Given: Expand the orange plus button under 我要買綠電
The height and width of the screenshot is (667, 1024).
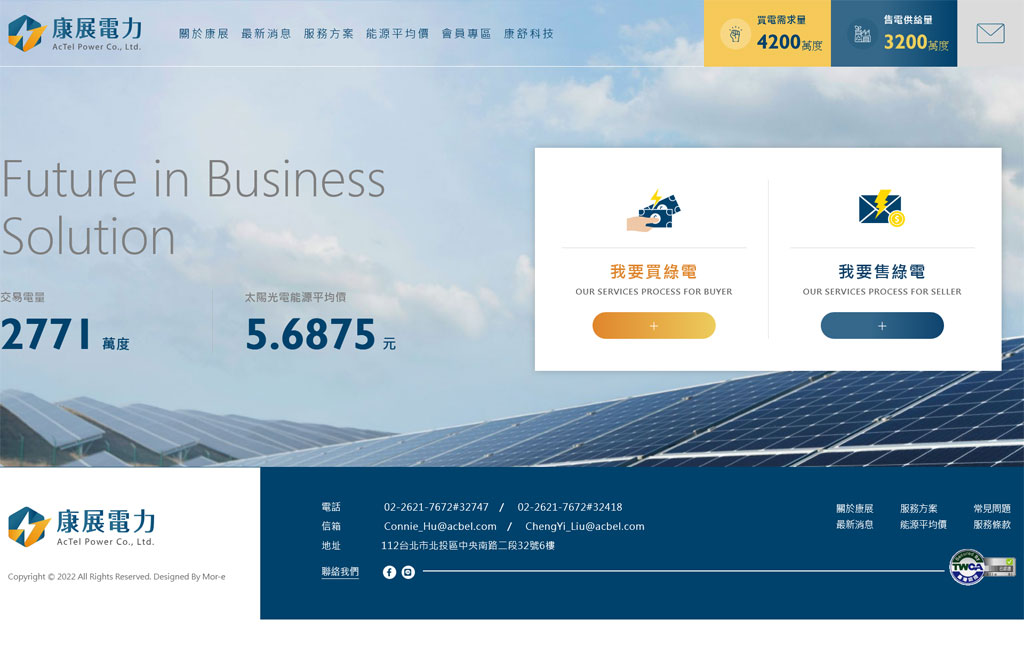Looking at the screenshot, I should pos(654,326).
